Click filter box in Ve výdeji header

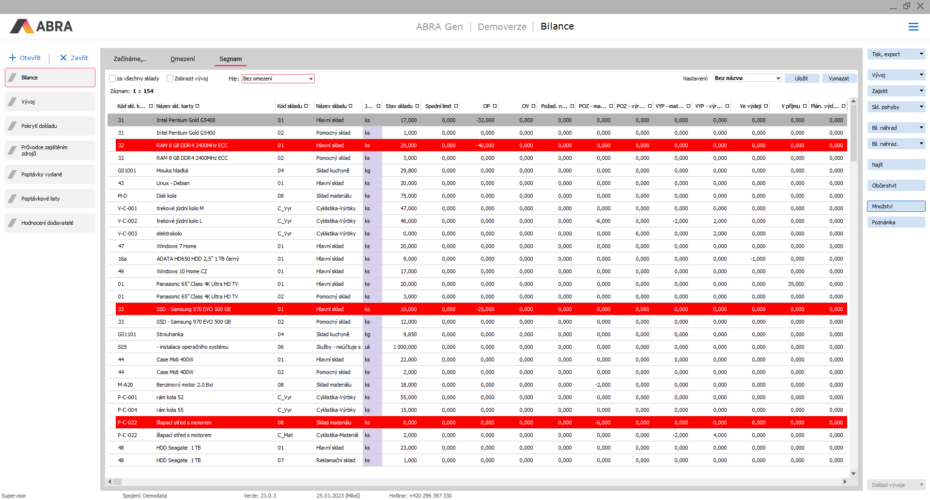pyautogui.click(x=766, y=106)
